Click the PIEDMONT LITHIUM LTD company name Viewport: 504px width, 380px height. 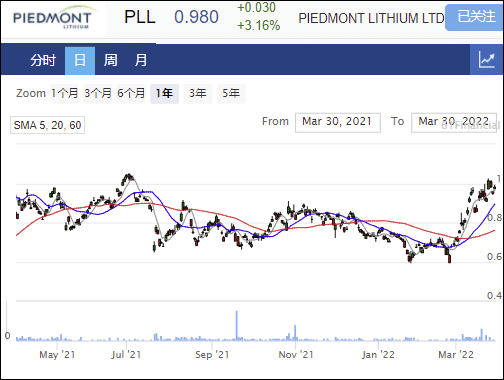pyautogui.click(x=371, y=18)
